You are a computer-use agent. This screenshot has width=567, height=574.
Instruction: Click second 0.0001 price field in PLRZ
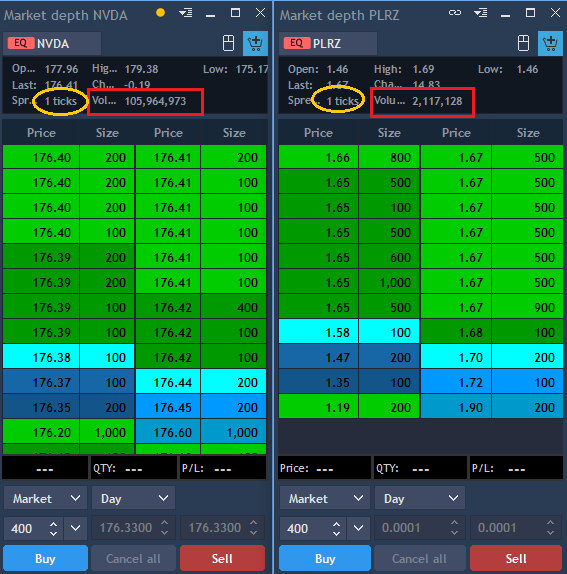point(516,528)
